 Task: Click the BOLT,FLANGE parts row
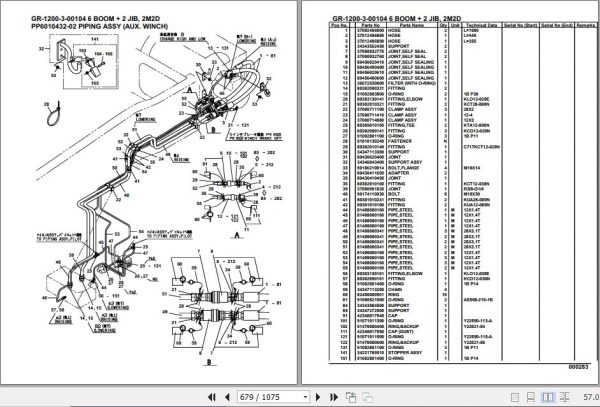[463, 168]
